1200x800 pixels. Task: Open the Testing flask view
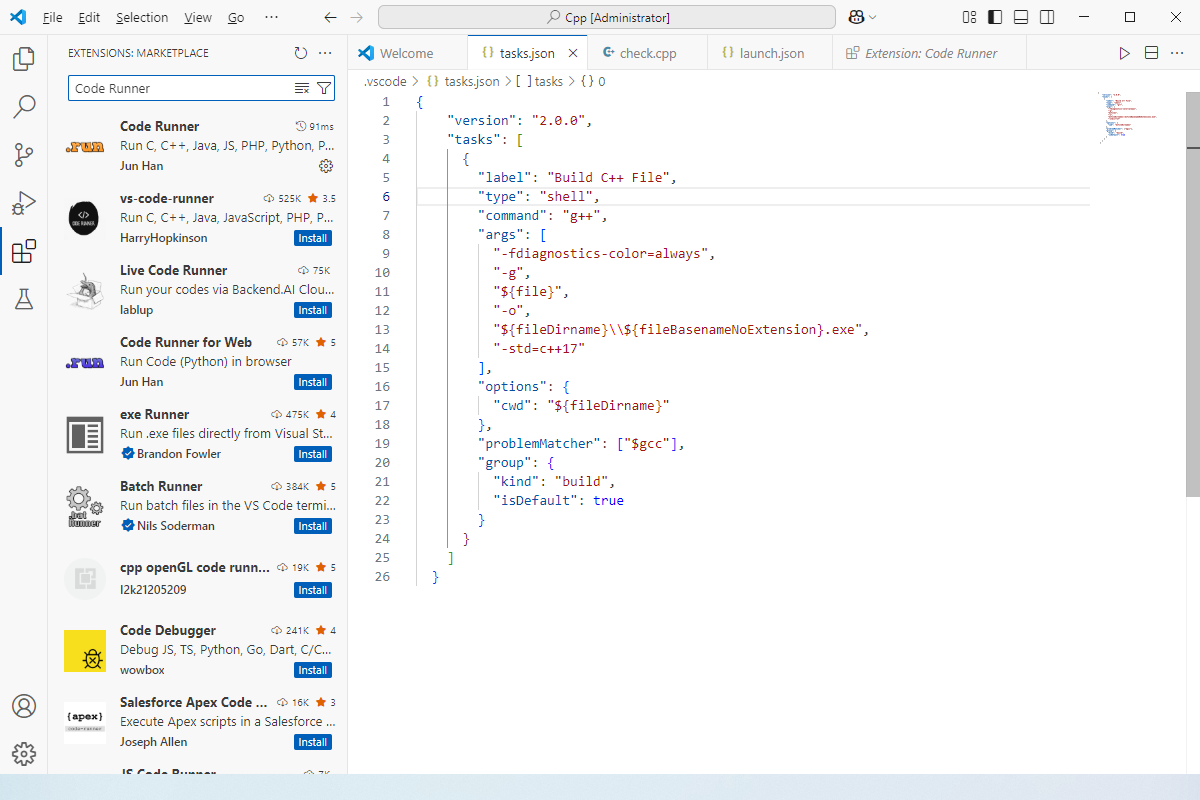click(x=24, y=299)
